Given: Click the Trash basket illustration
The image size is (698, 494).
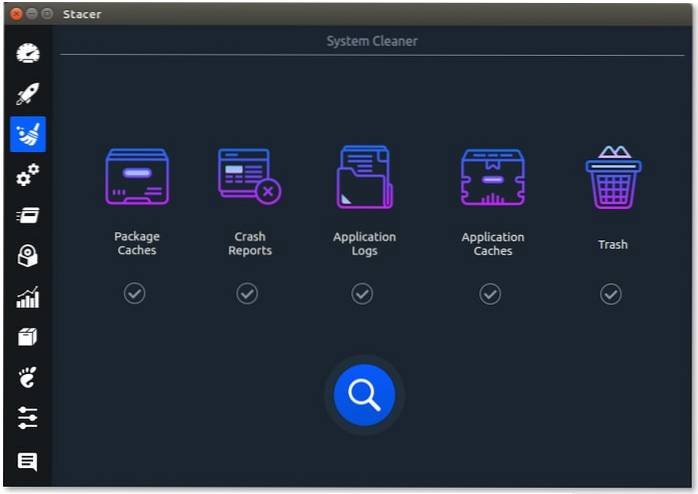Looking at the screenshot, I should 613,178.
